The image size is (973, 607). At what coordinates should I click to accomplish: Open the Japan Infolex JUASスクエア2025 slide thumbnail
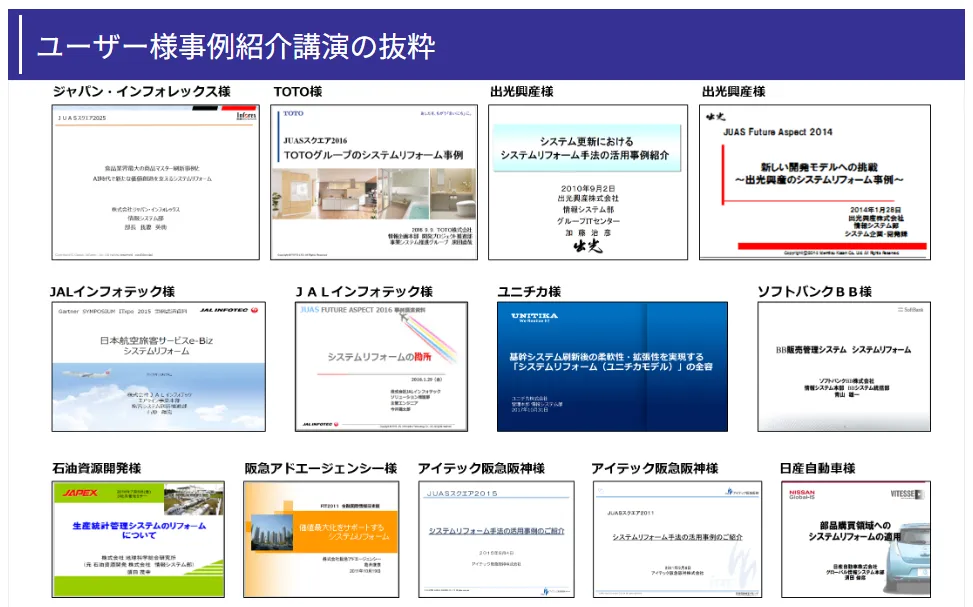coord(155,182)
